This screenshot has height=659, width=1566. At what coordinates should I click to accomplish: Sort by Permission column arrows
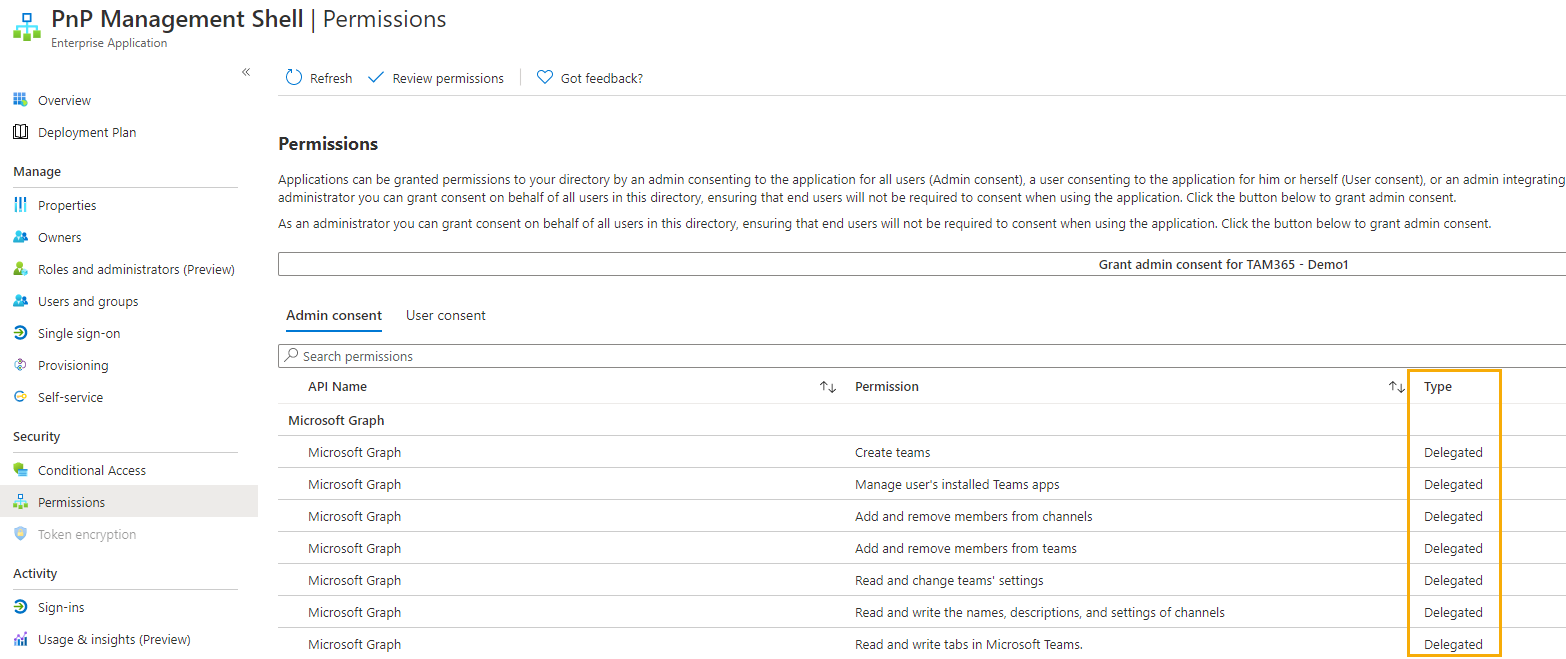[x=1397, y=387]
